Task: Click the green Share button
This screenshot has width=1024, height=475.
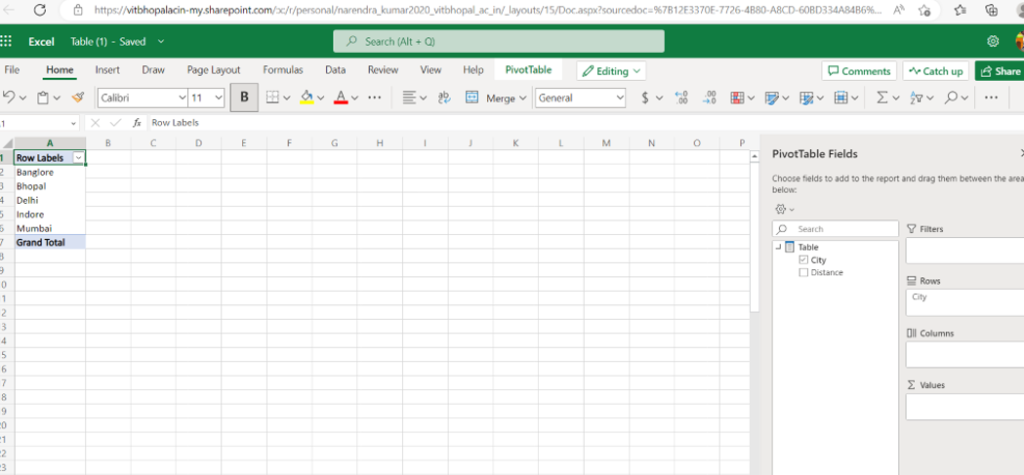Action: pos(1000,71)
